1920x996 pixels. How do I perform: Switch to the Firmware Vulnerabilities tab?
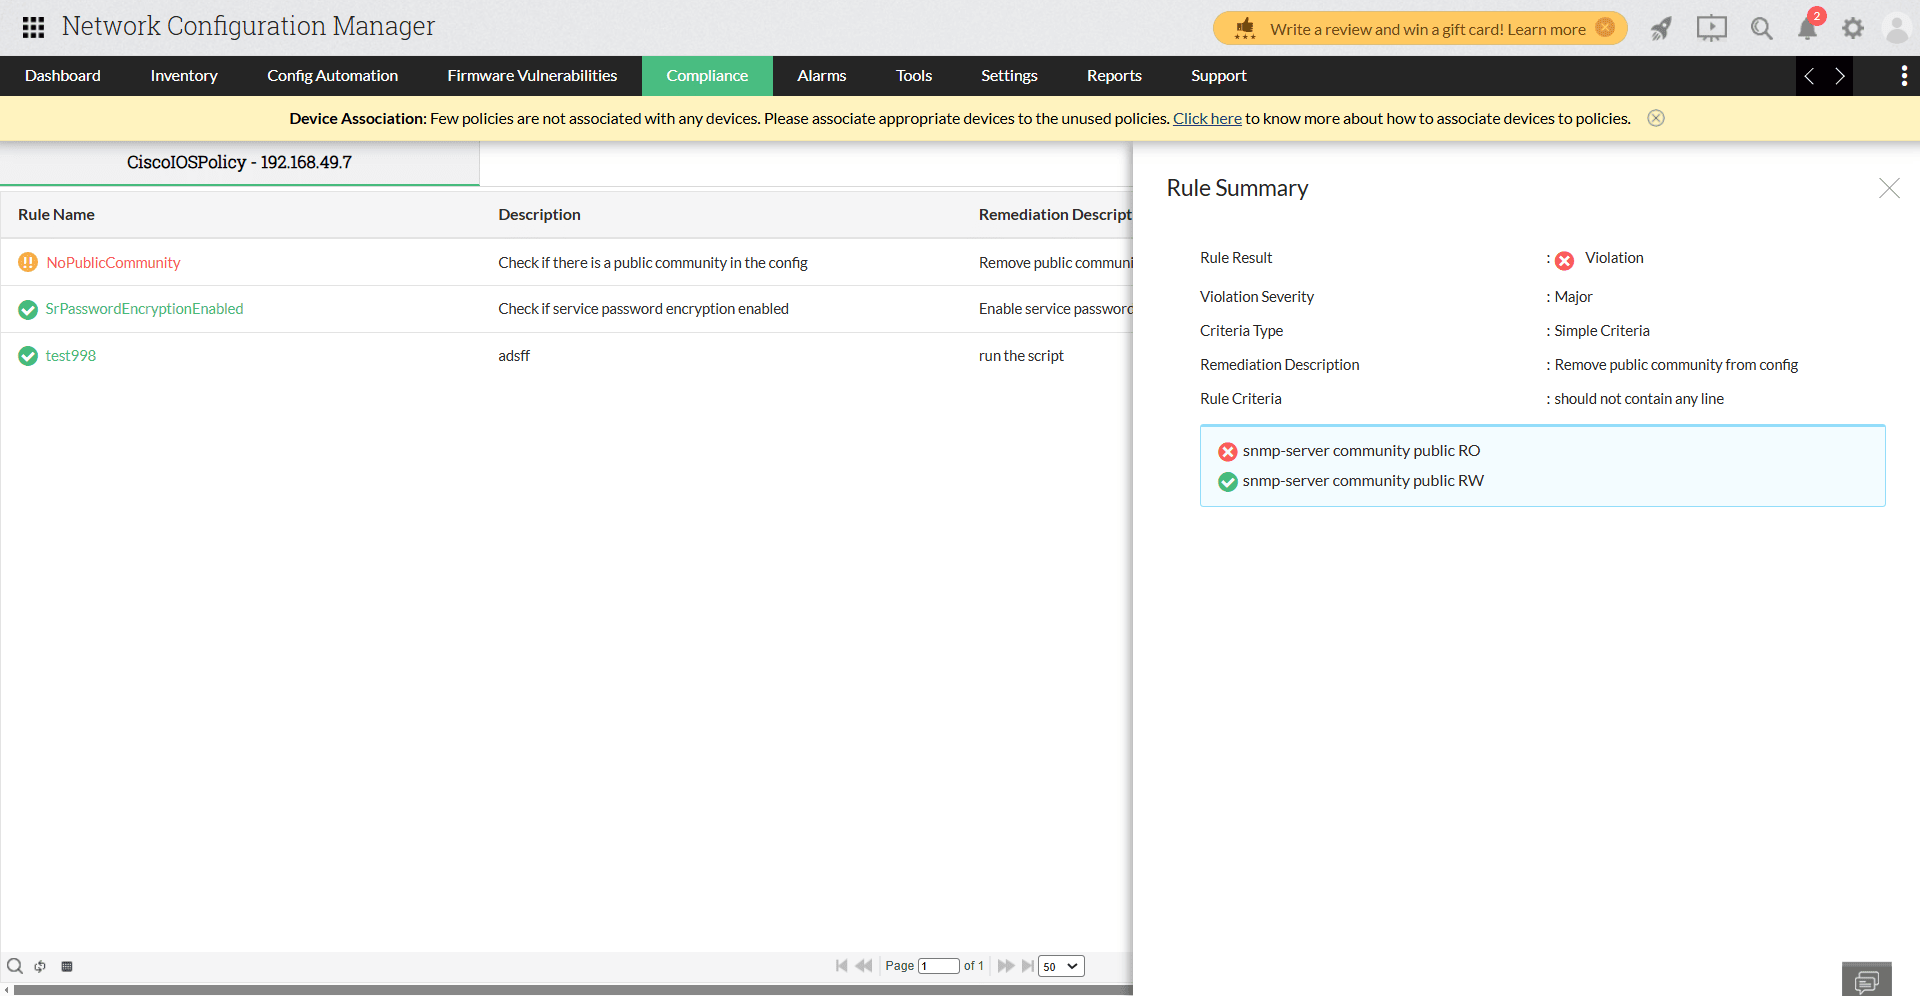532,75
